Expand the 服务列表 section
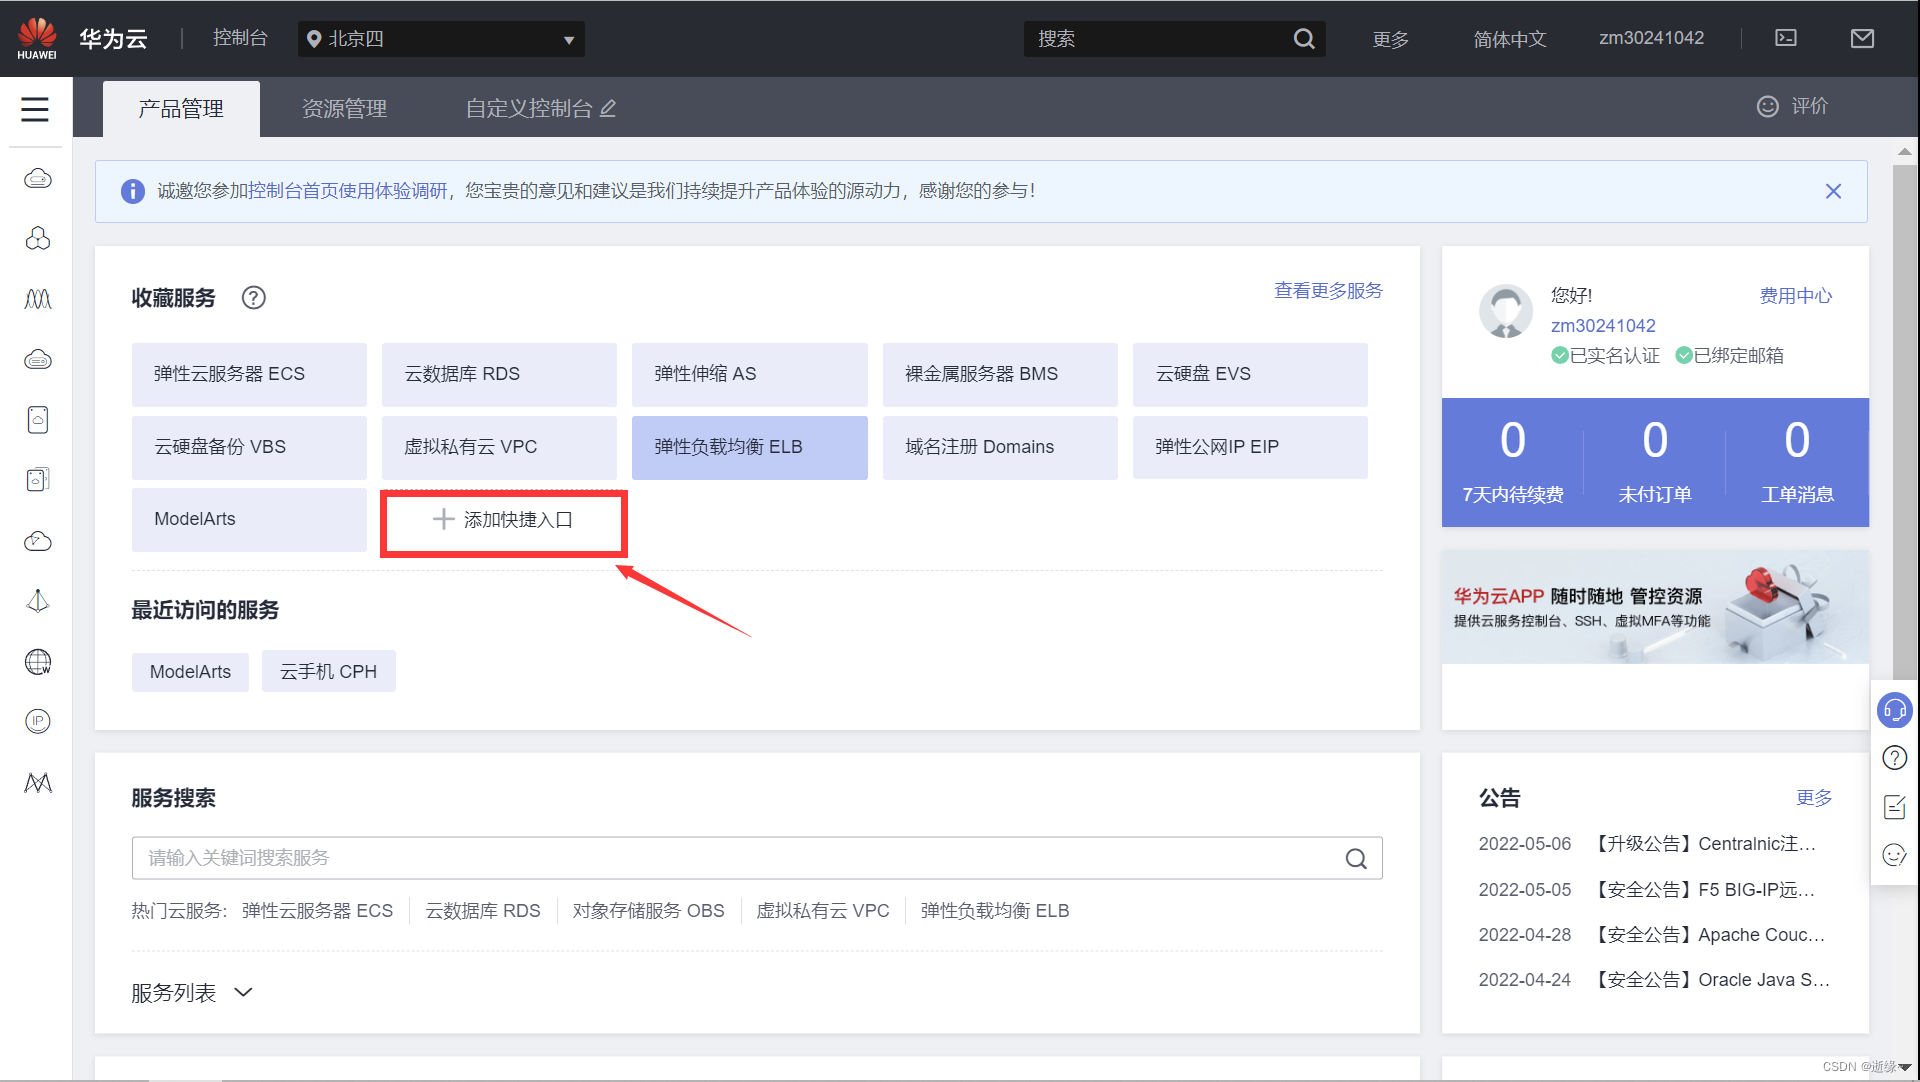The image size is (1920, 1082). 192,993
